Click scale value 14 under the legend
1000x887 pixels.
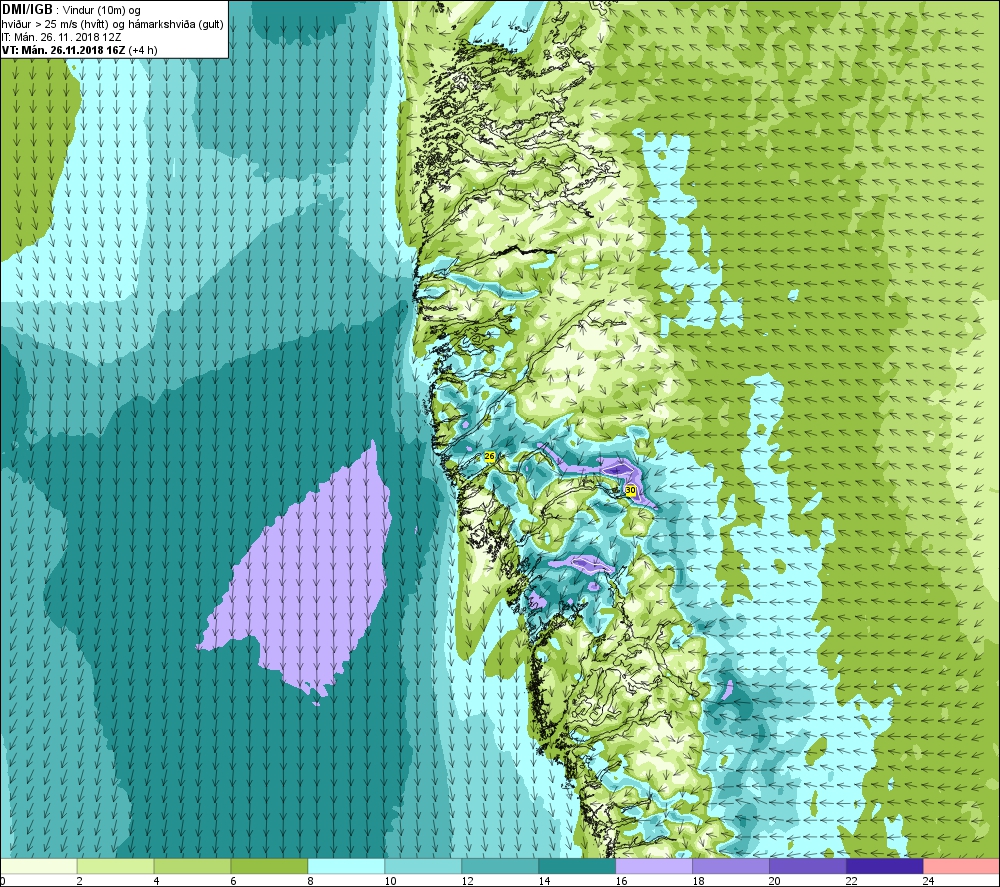(x=544, y=881)
